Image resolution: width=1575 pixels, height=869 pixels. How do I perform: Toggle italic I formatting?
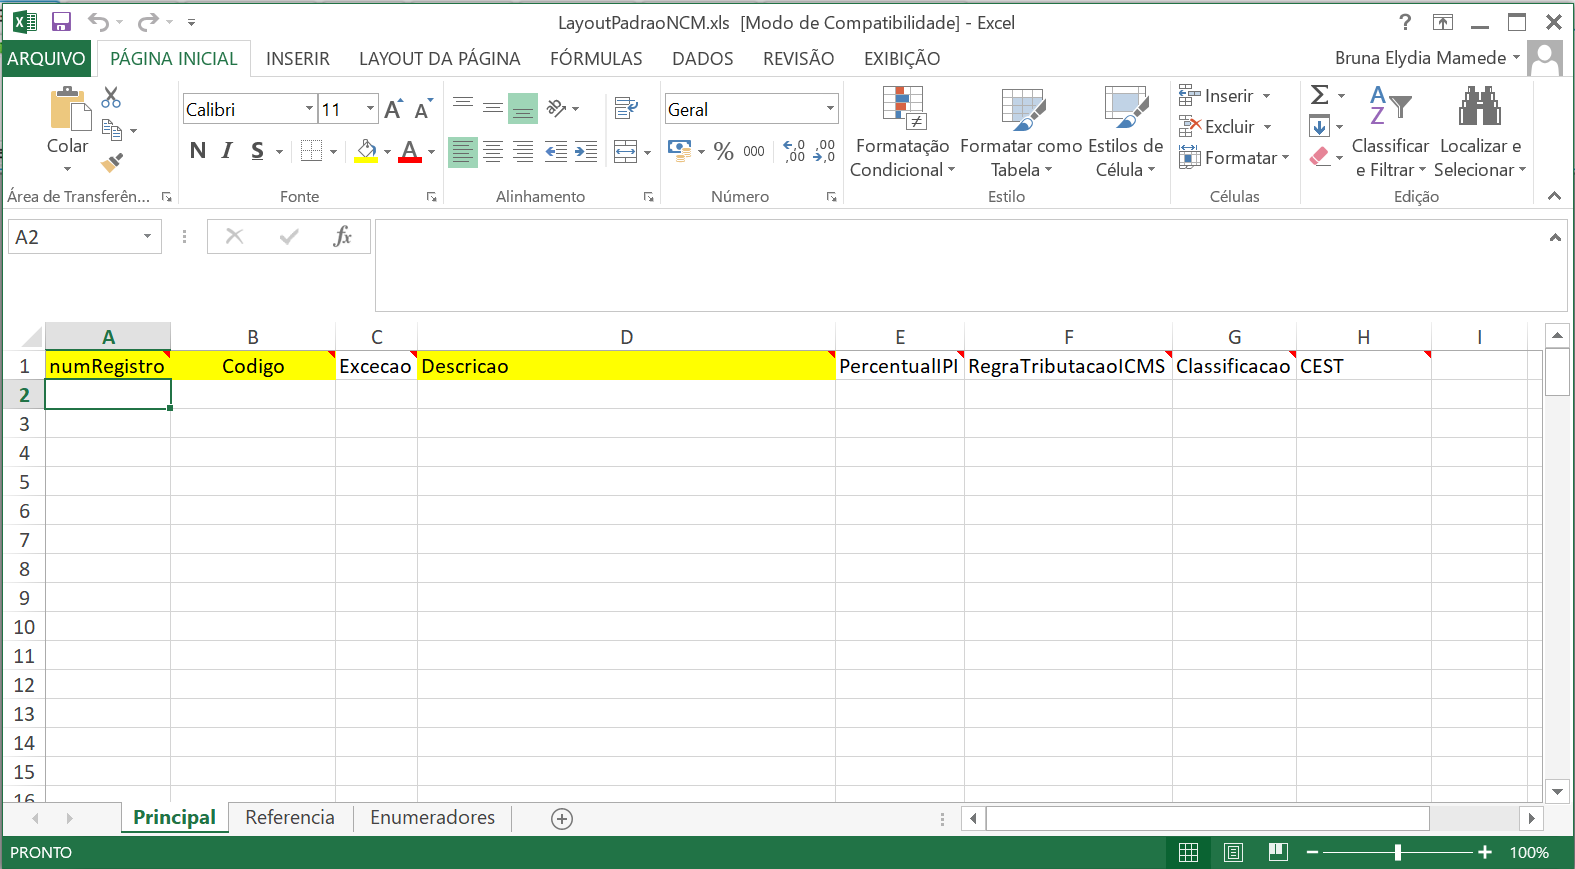point(227,151)
